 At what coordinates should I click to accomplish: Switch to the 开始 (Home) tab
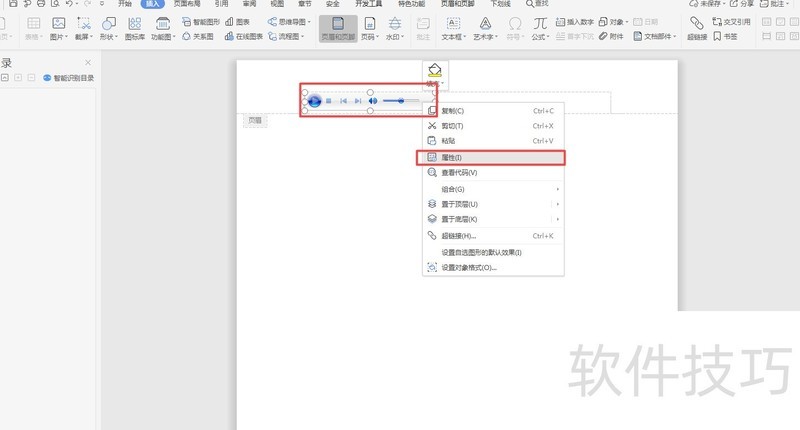tap(125, 4)
